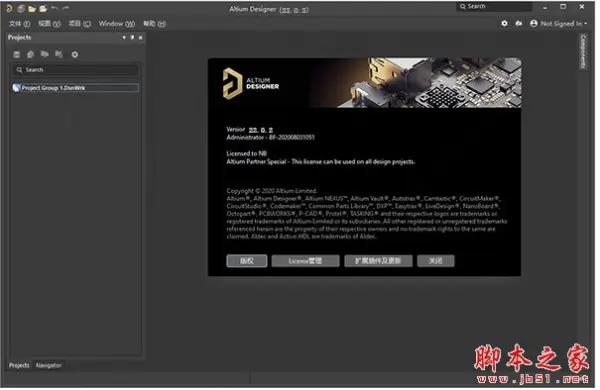Viewport: 600px width, 390px height.
Task: Select Project Group 1.DsnWrk tree item
Action: coord(75,88)
